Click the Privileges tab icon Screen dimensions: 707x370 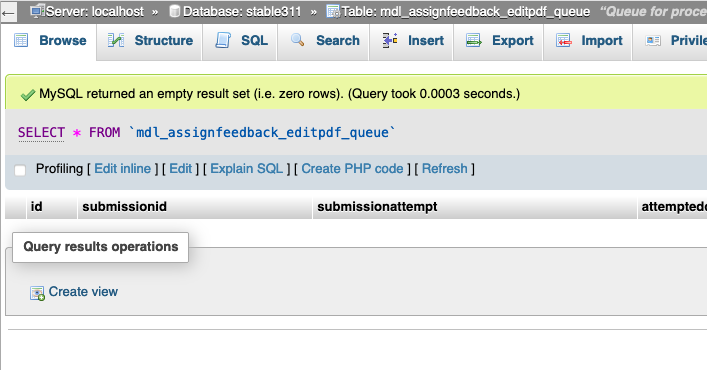pos(653,41)
